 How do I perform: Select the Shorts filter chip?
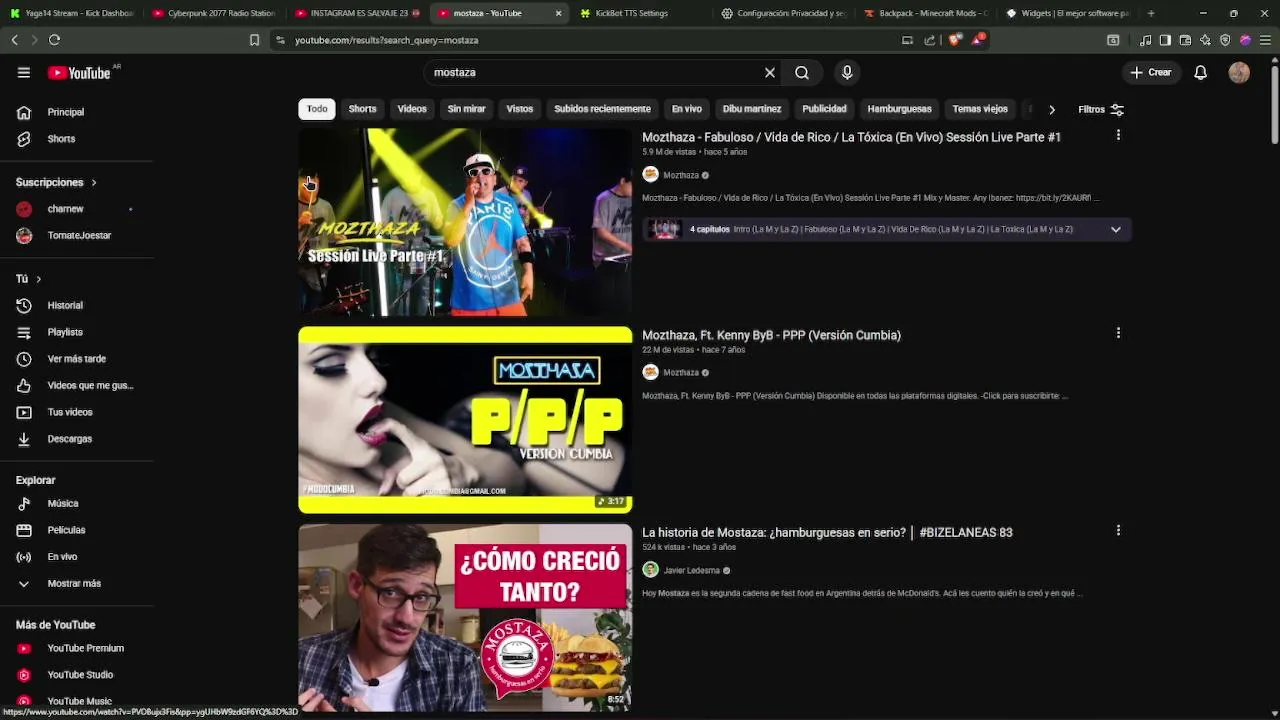coord(362,109)
